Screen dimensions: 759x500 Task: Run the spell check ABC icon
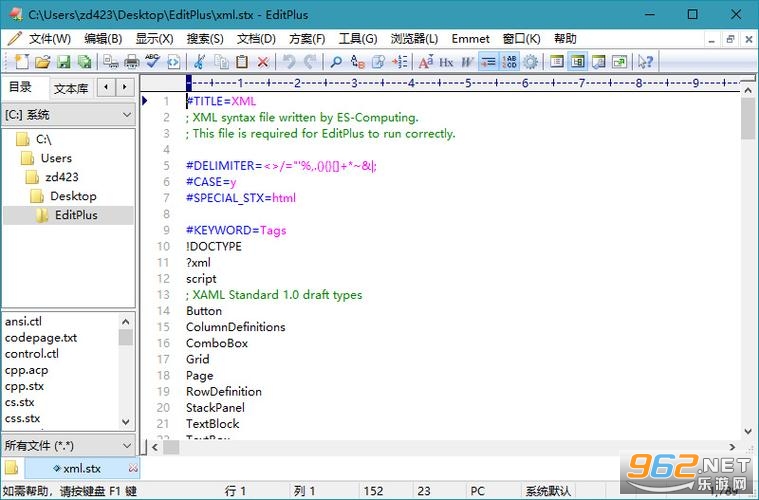tap(152, 61)
